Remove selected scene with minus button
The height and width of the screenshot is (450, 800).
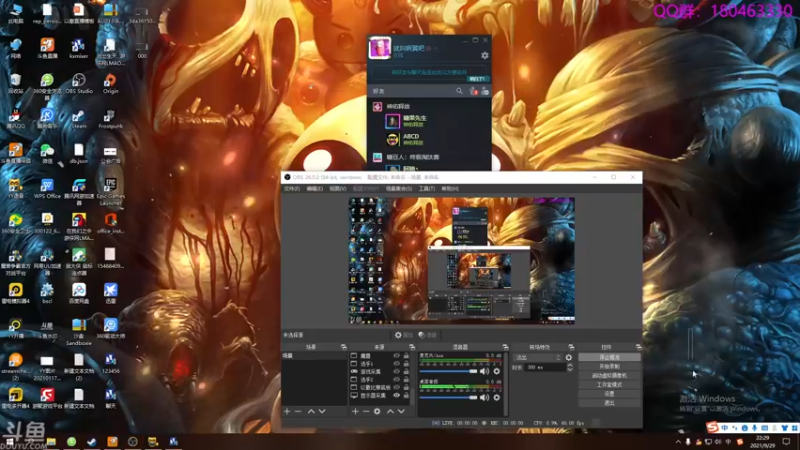coord(298,411)
